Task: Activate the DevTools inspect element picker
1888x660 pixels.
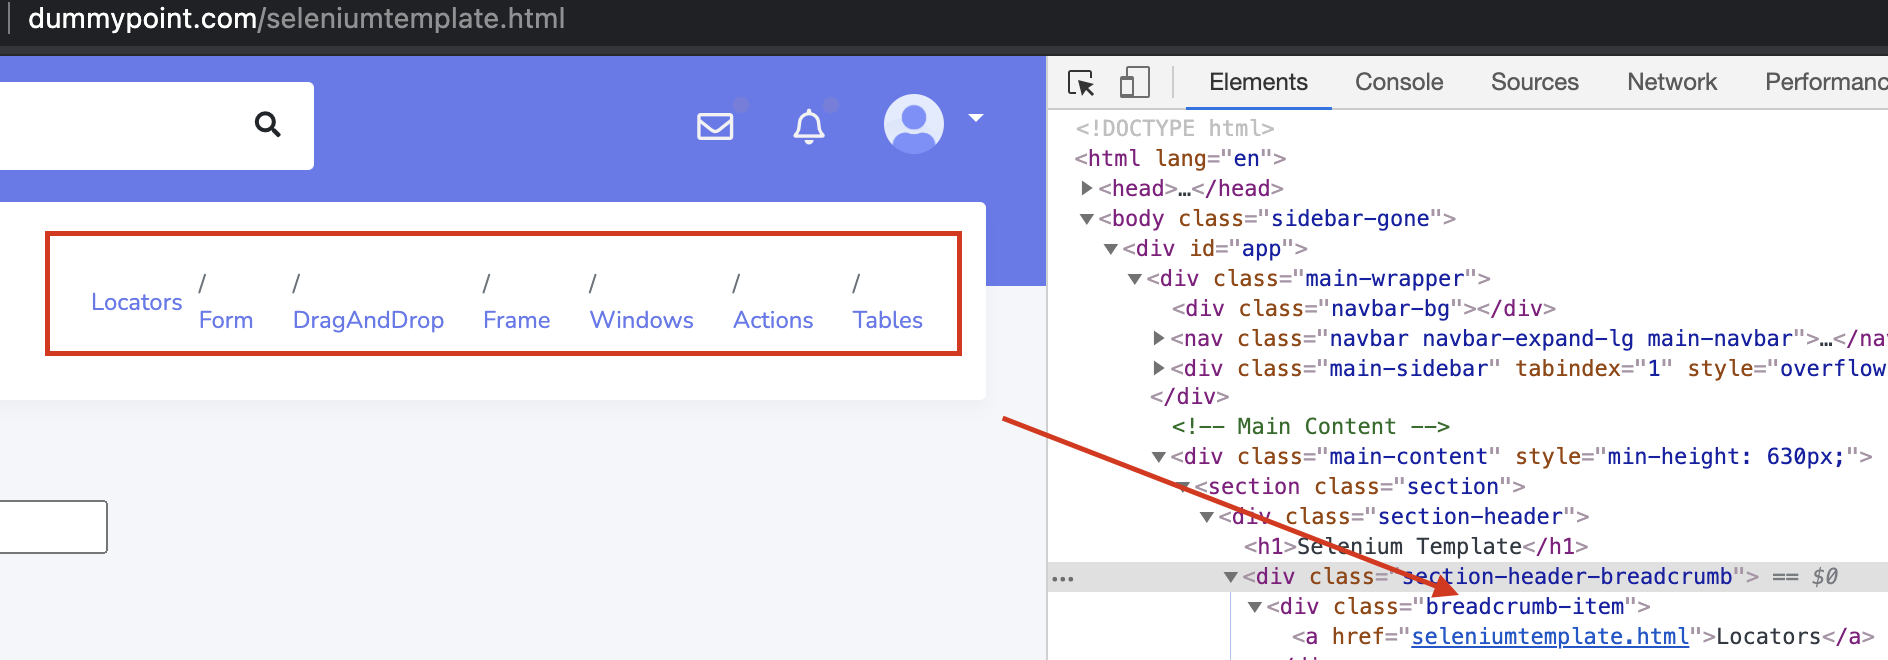Action: [x=1081, y=83]
